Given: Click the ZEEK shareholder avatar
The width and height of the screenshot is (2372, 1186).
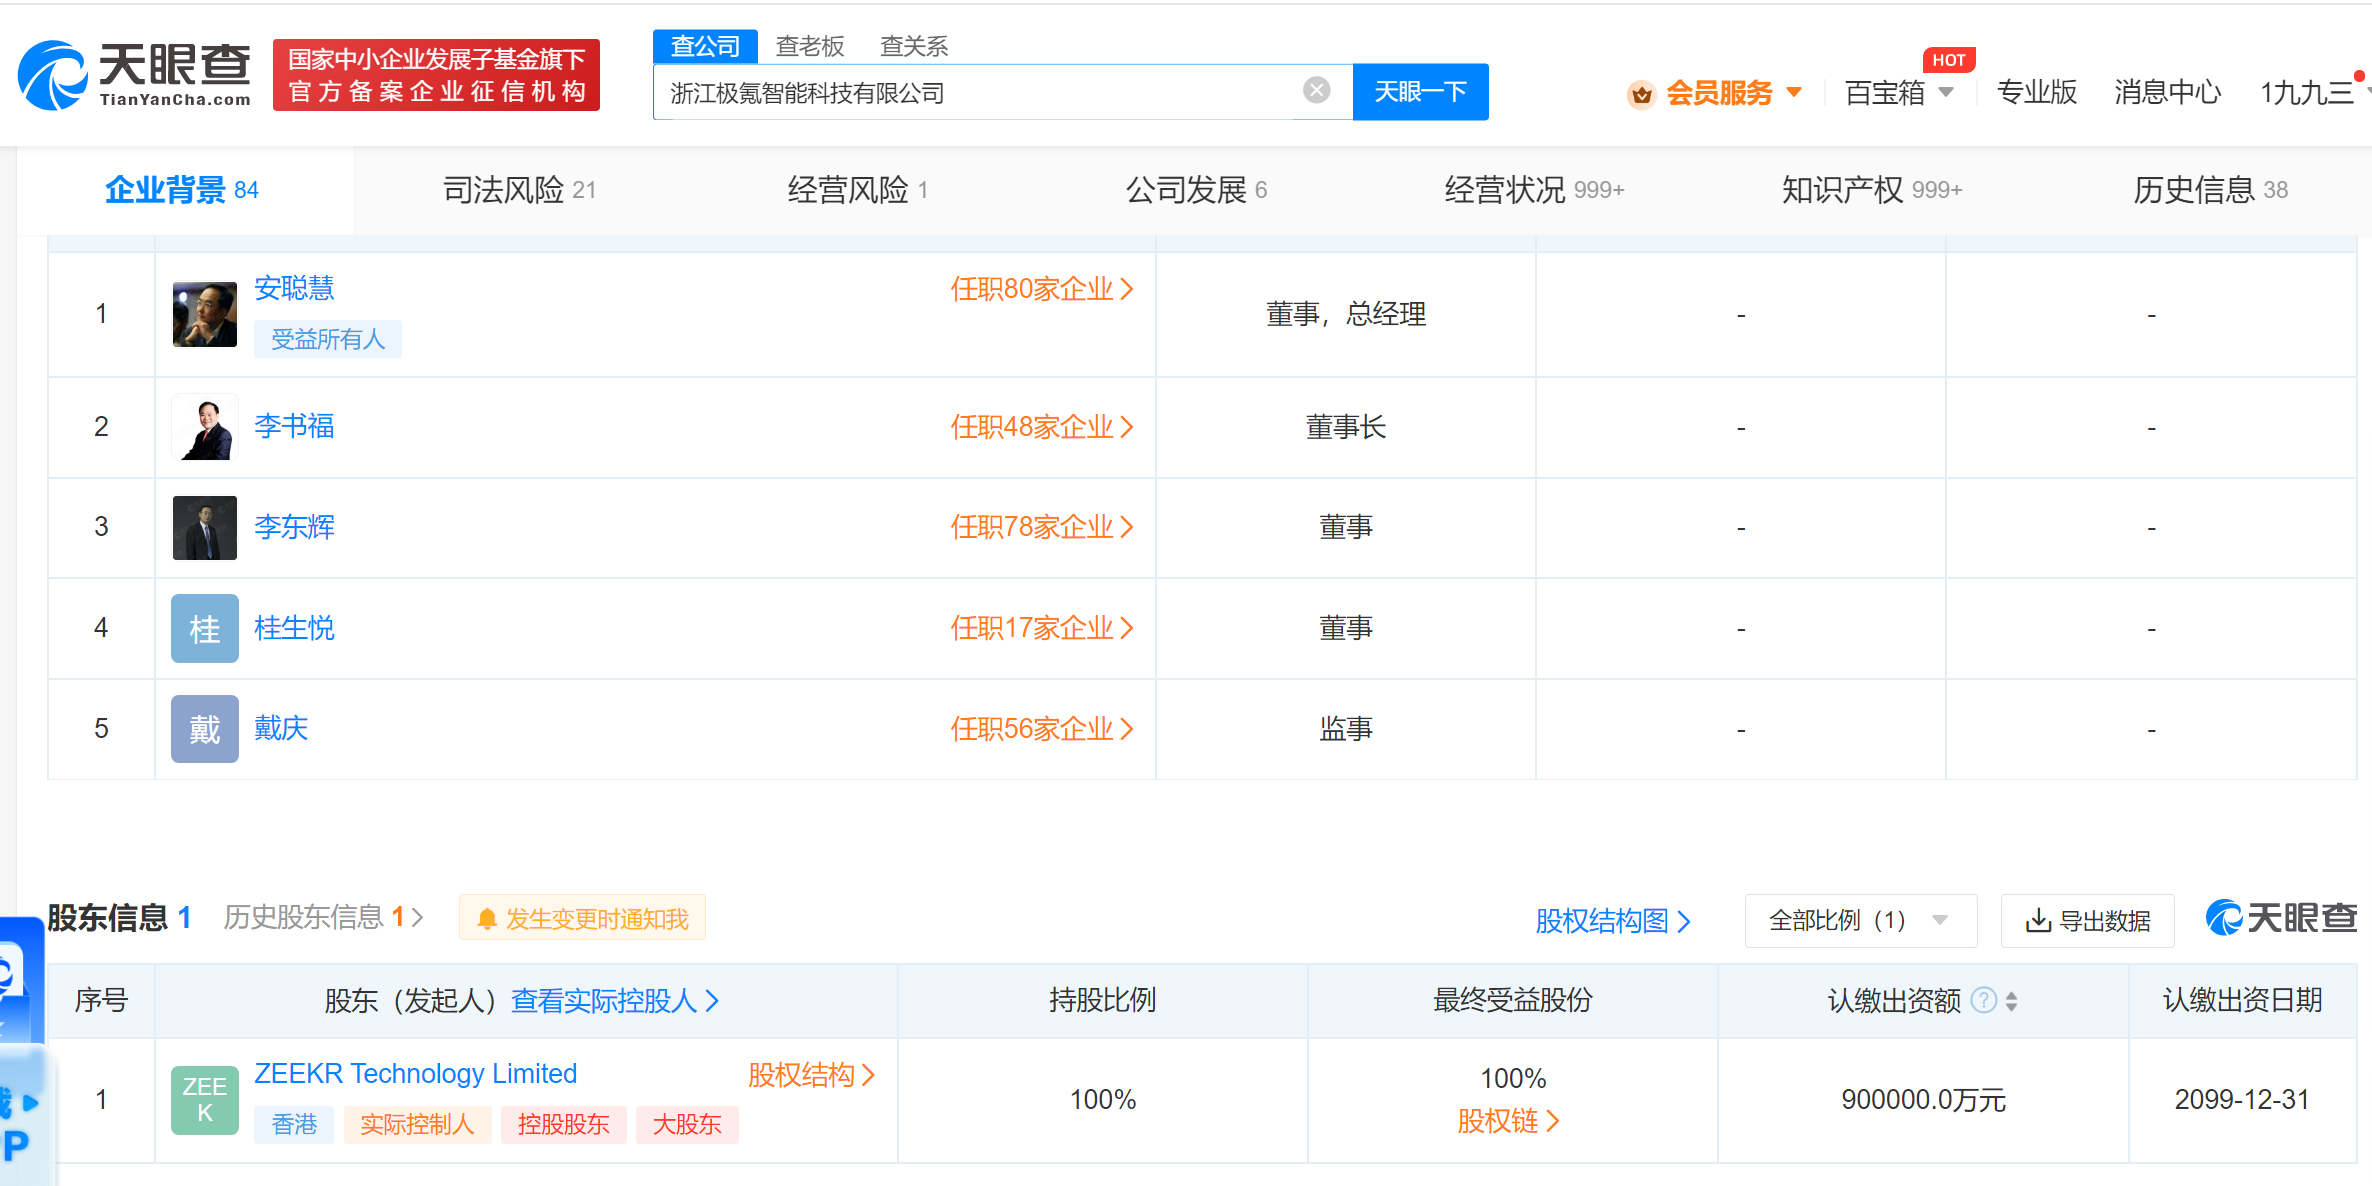Looking at the screenshot, I should tap(205, 1100).
